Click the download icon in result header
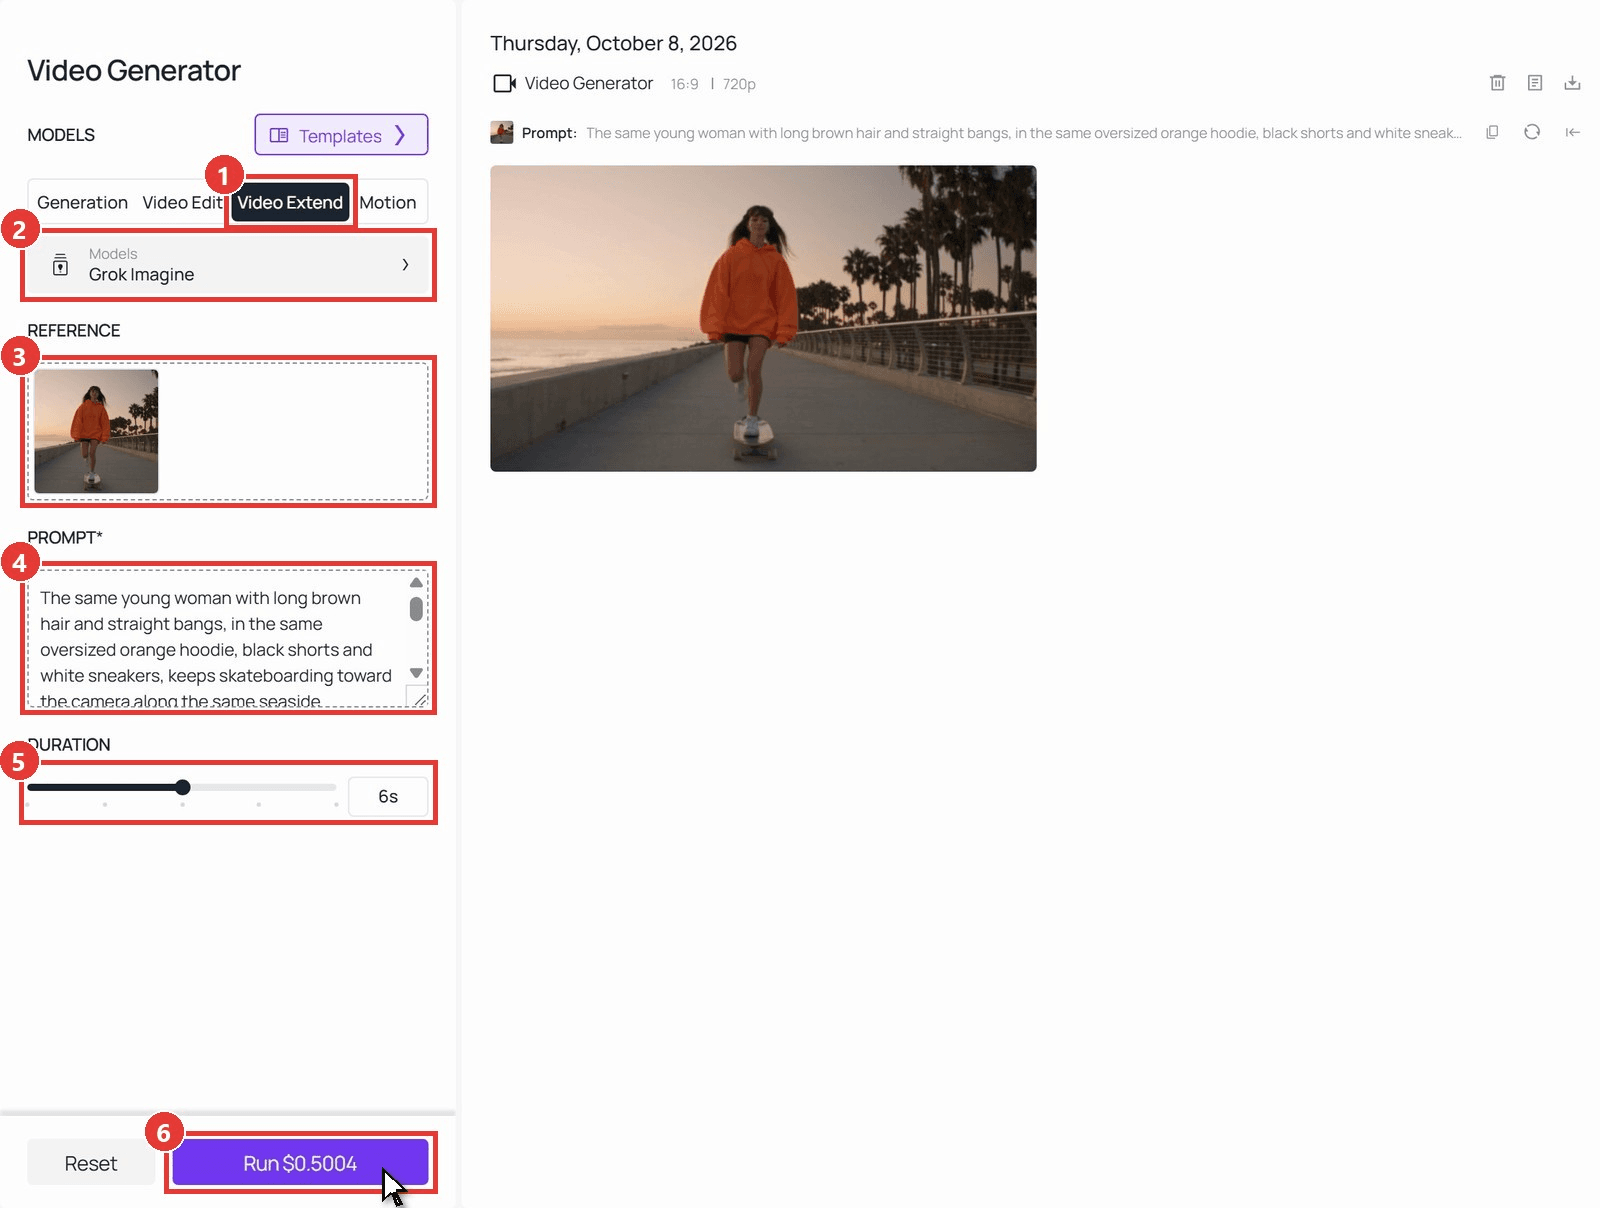Viewport: 1600px width, 1208px height. tap(1572, 83)
